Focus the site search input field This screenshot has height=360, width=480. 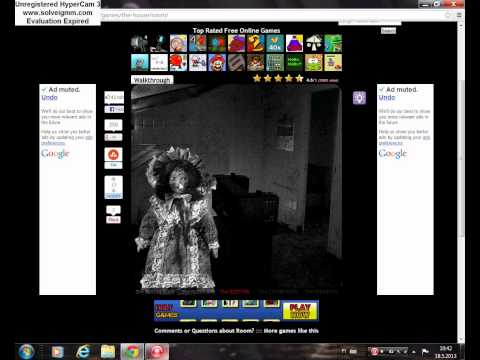(x=370, y=22)
